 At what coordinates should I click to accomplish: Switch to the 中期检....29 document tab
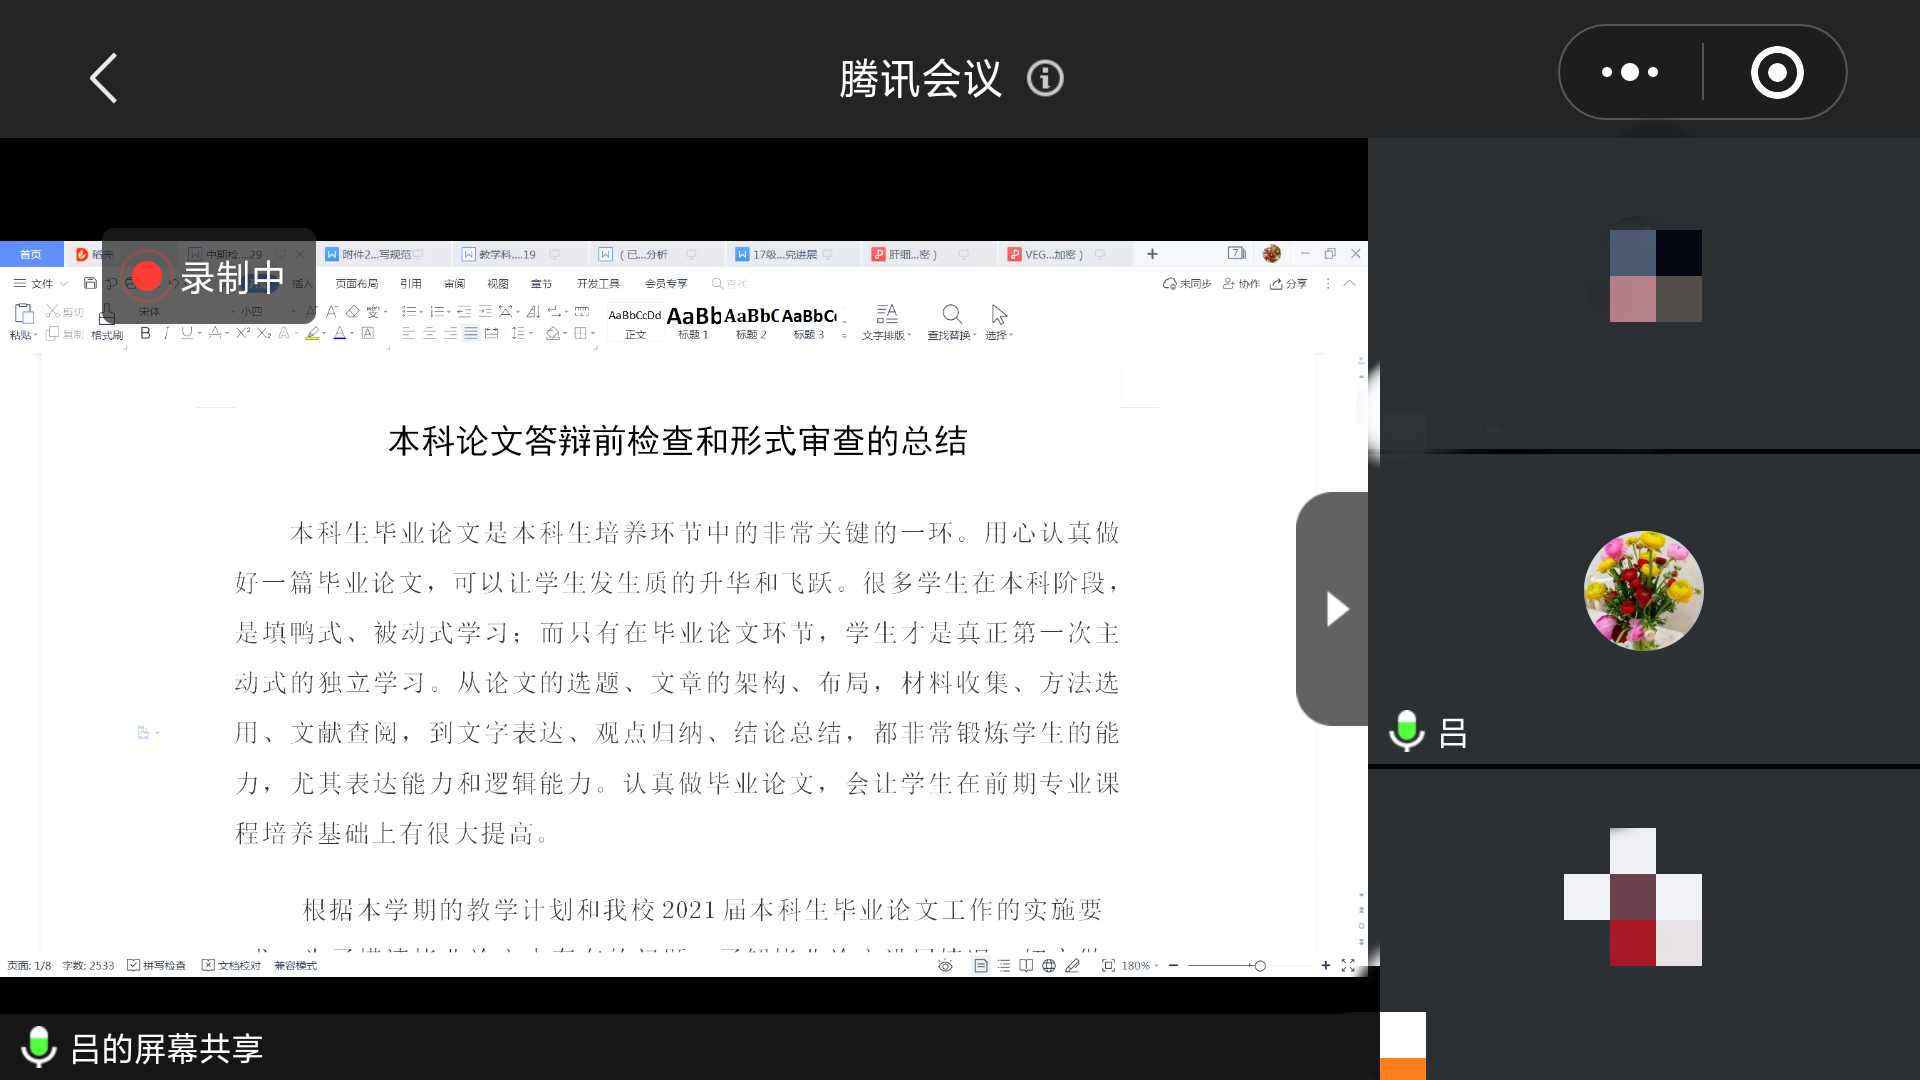(x=235, y=254)
